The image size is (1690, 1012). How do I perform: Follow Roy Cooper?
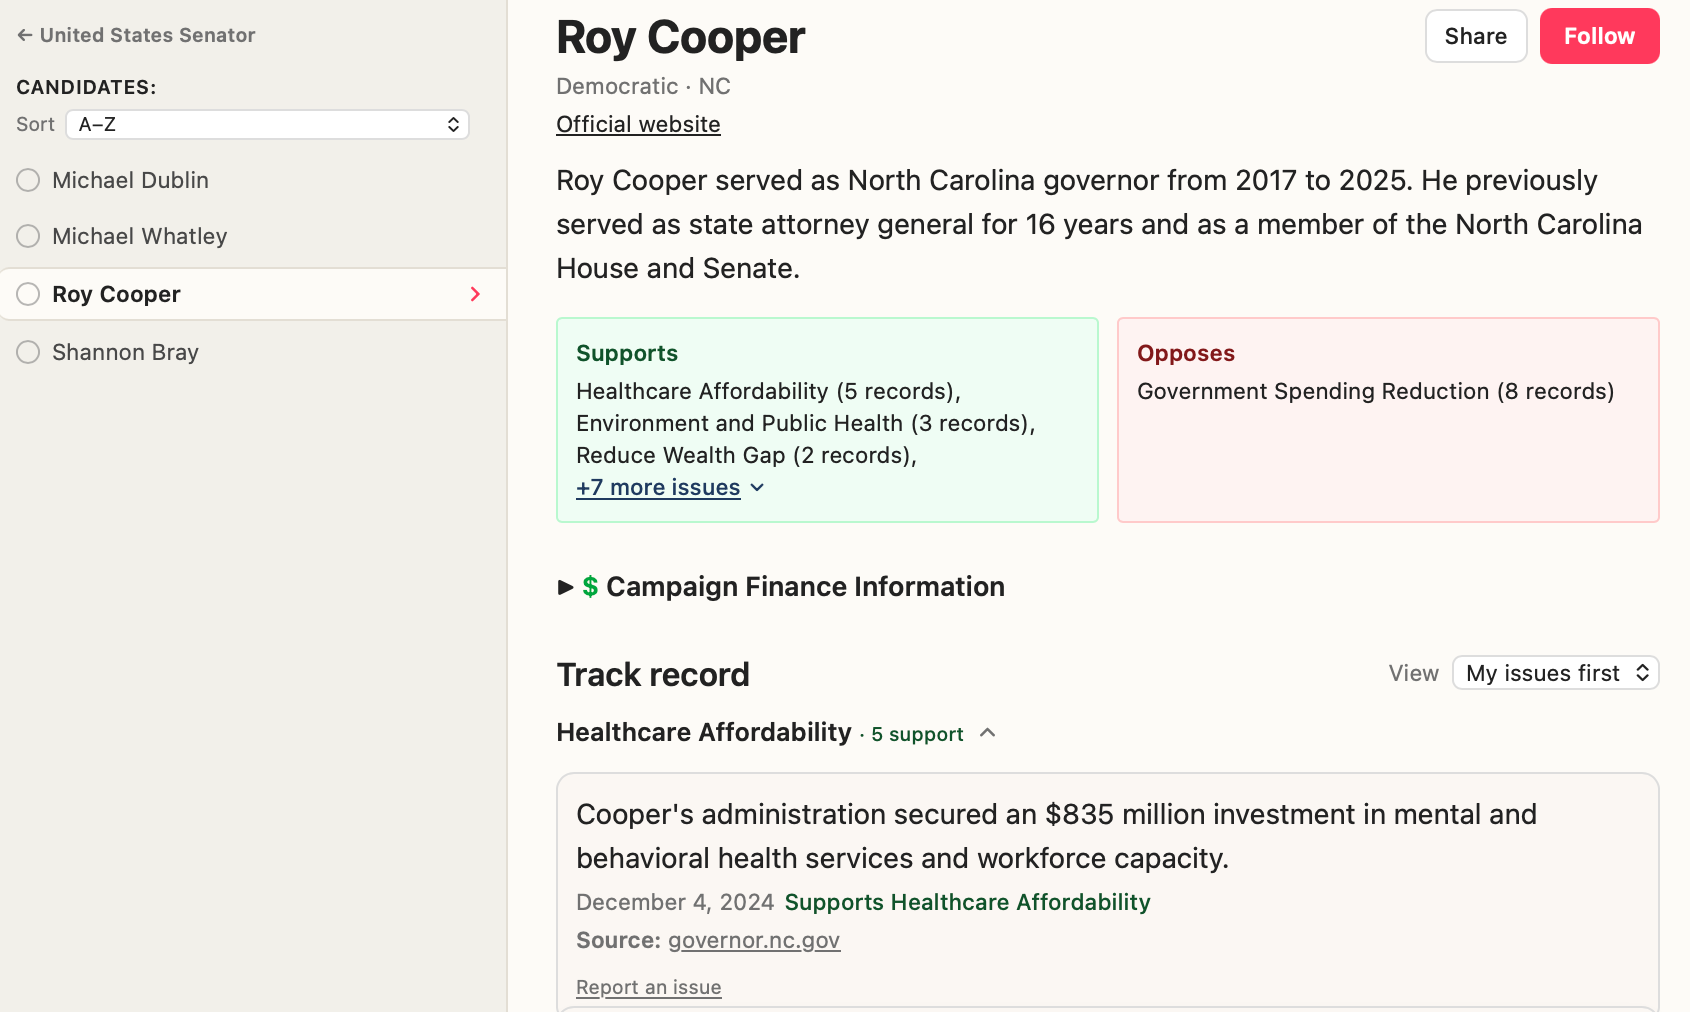[x=1599, y=36]
